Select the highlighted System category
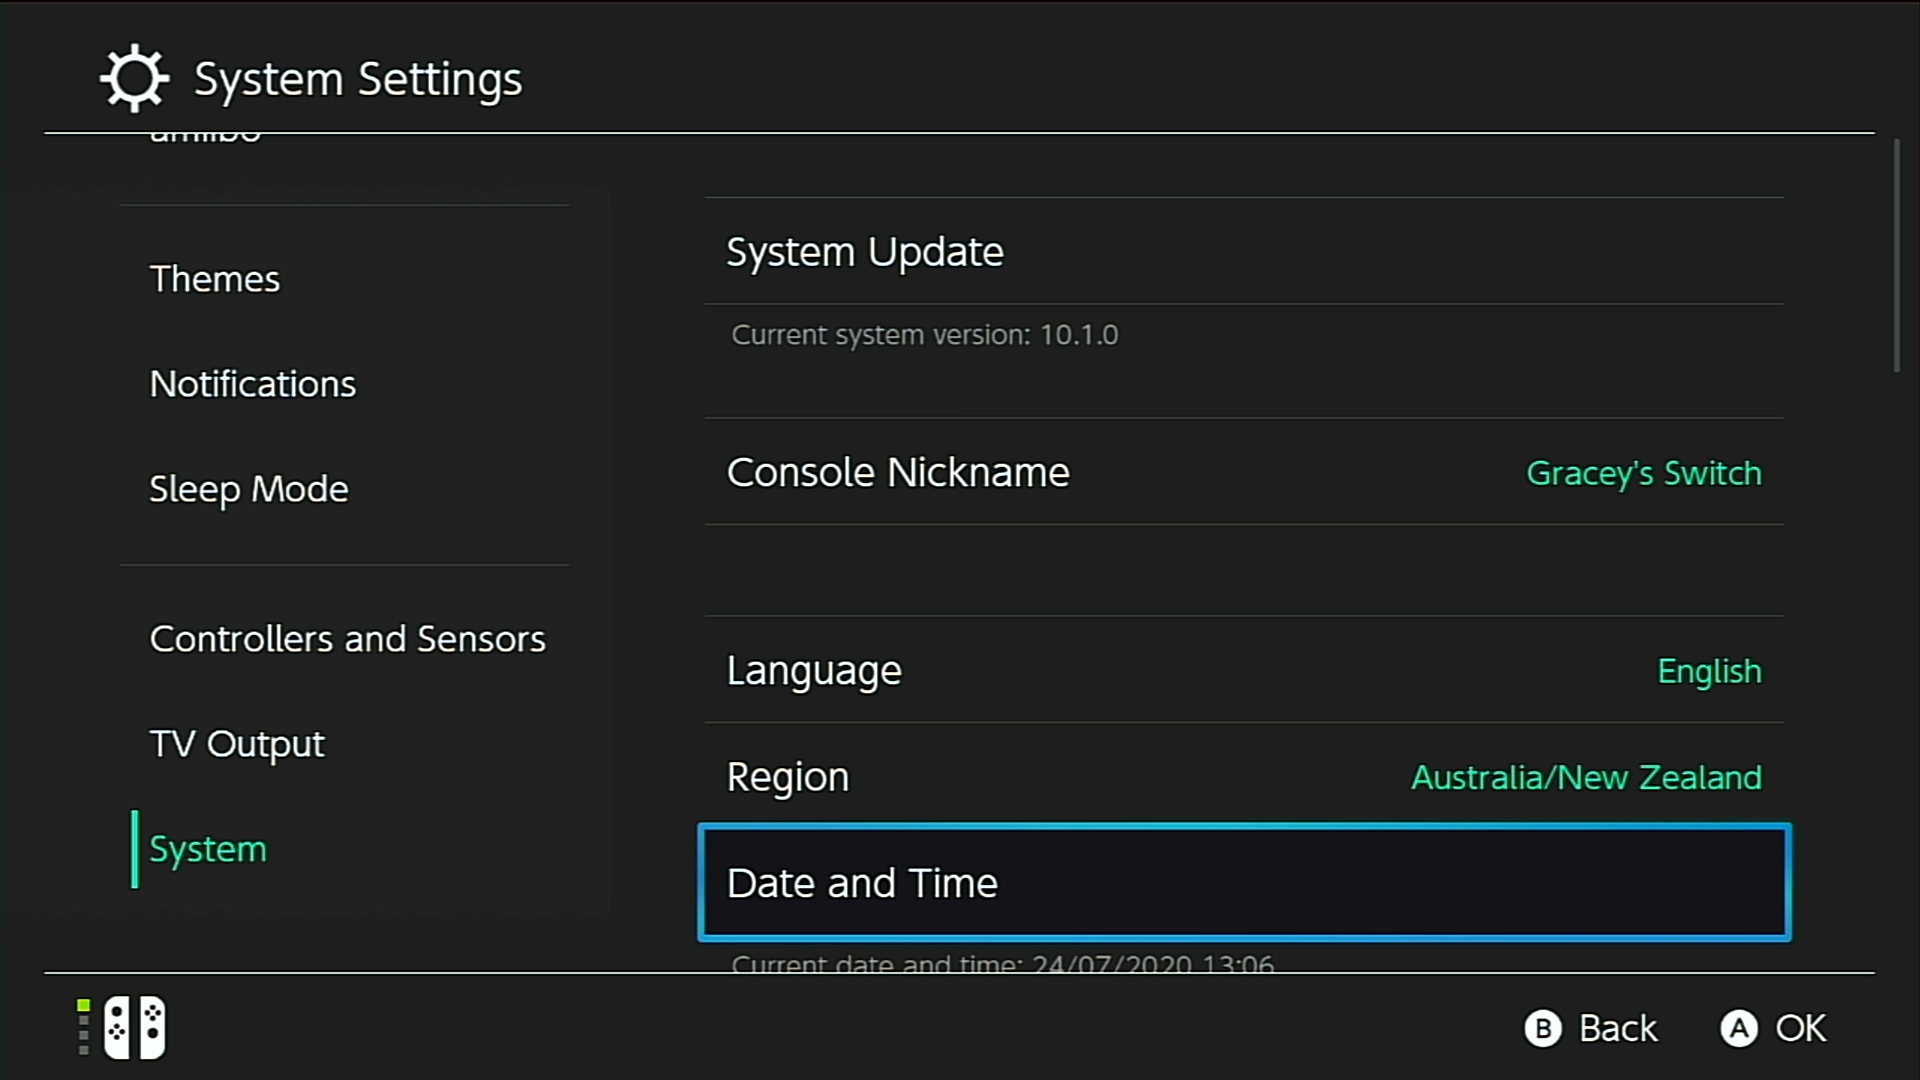 pyautogui.click(x=207, y=848)
